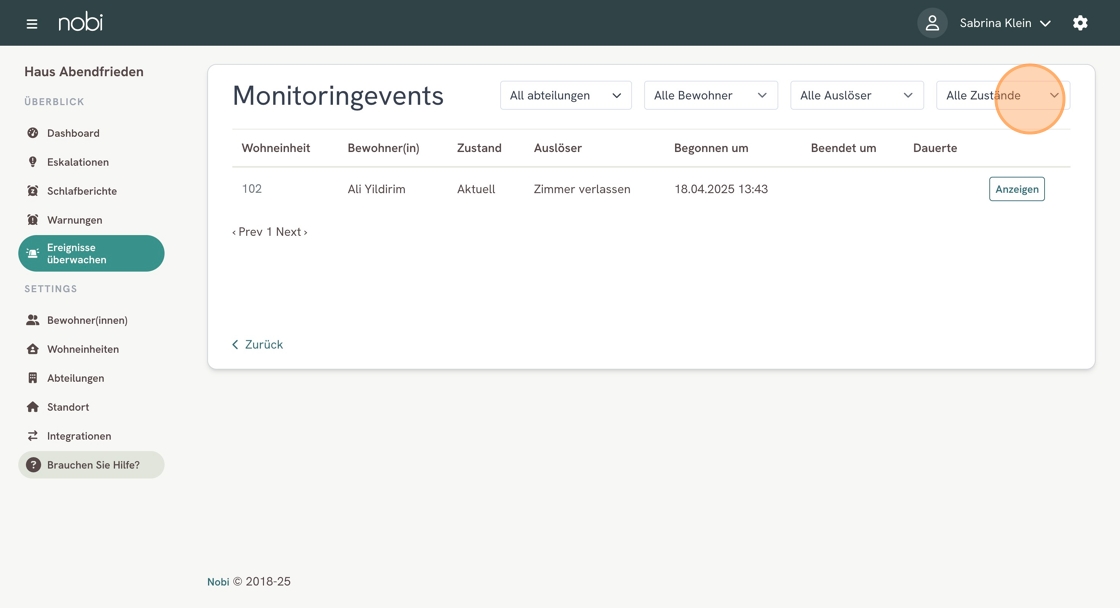Click the Prev pagination link
The width and height of the screenshot is (1120, 608).
tap(247, 231)
